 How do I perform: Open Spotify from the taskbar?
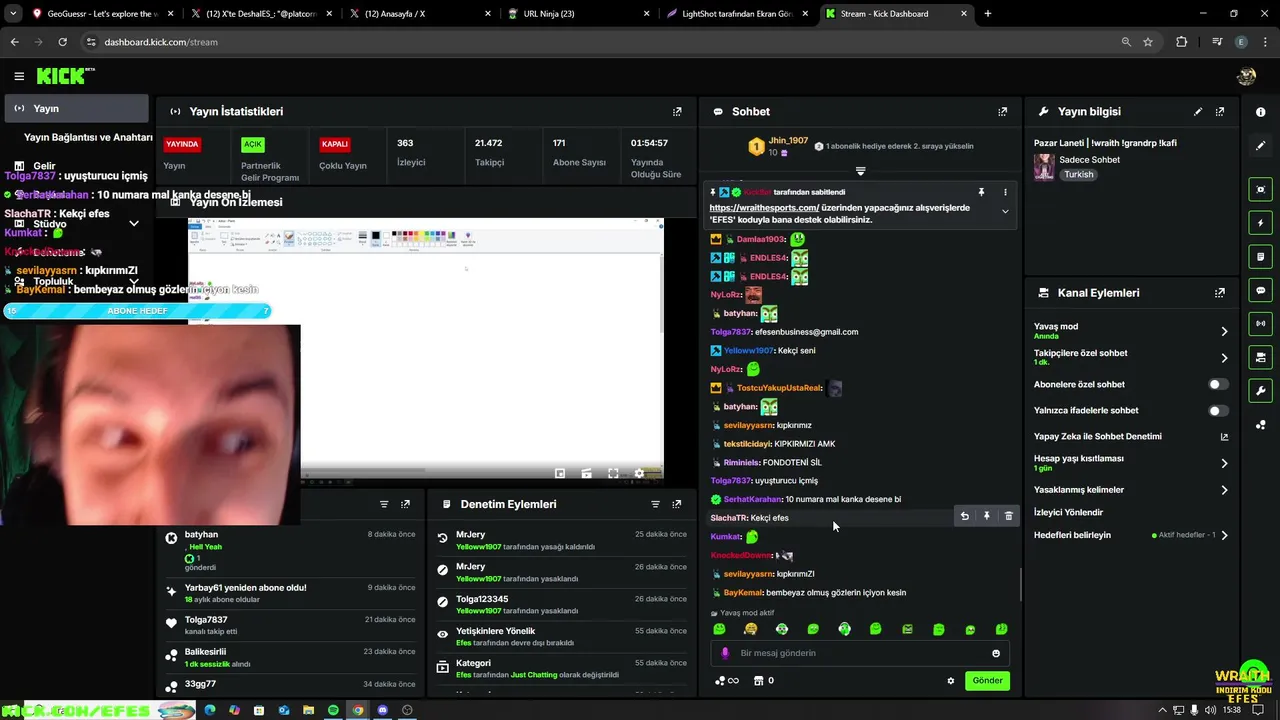click(333, 710)
